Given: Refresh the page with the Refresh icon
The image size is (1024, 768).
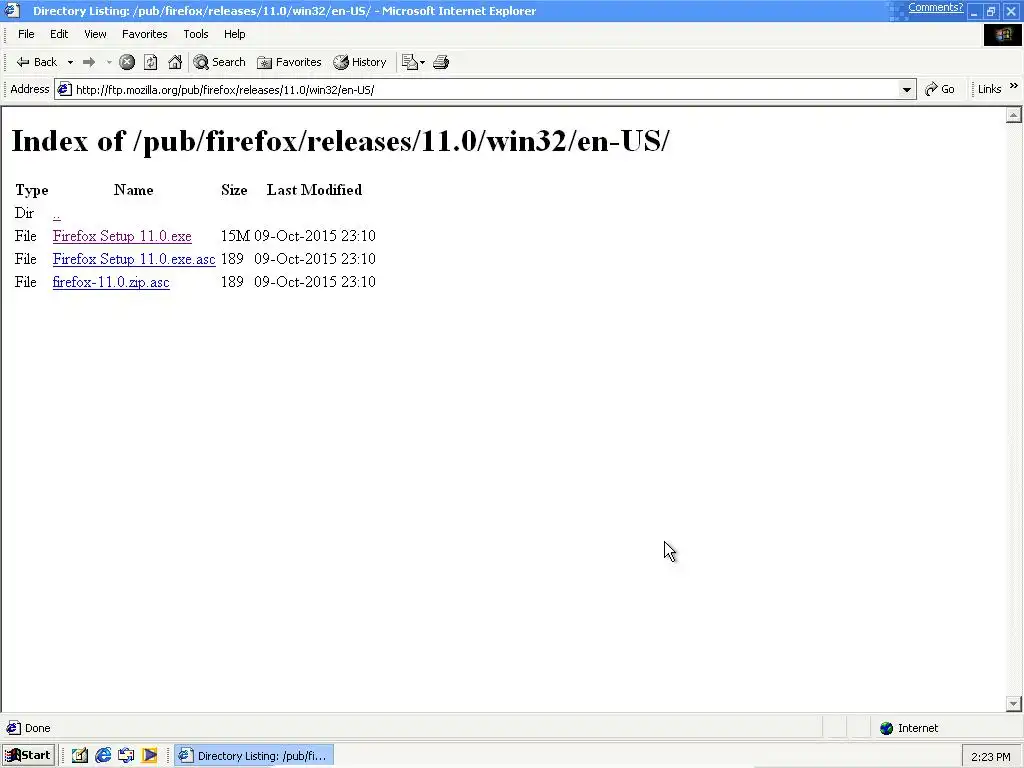Looking at the screenshot, I should pos(150,62).
